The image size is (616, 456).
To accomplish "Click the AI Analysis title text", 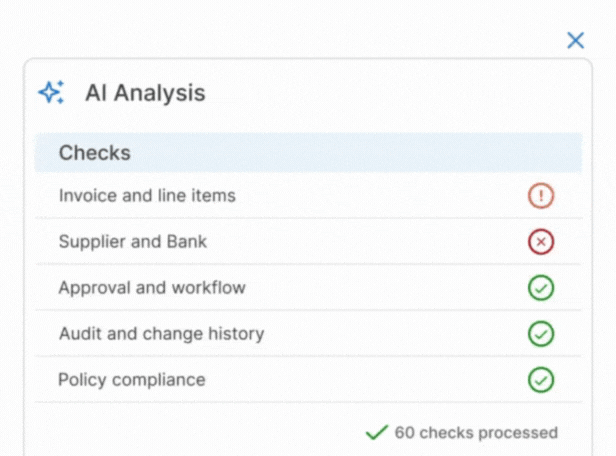I will point(145,93).
